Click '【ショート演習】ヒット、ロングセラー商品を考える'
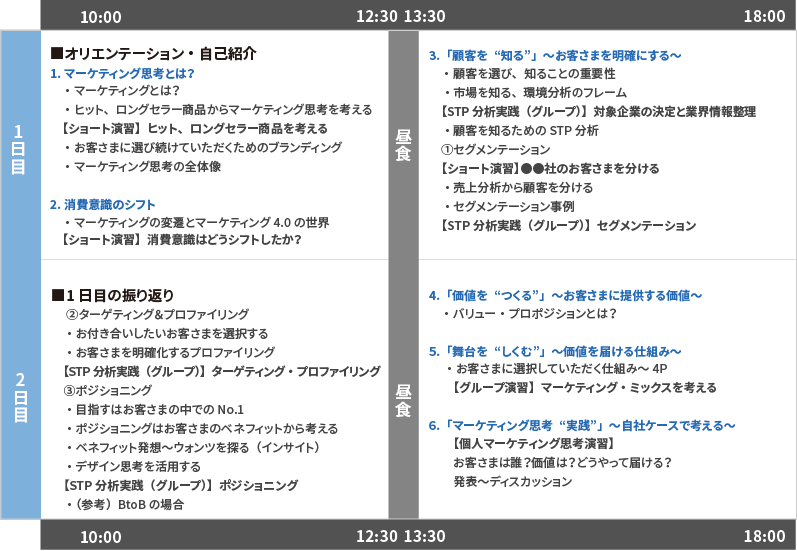The width and height of the screenshot is (797, 551). pyautogui.click(x=193, y=129)
